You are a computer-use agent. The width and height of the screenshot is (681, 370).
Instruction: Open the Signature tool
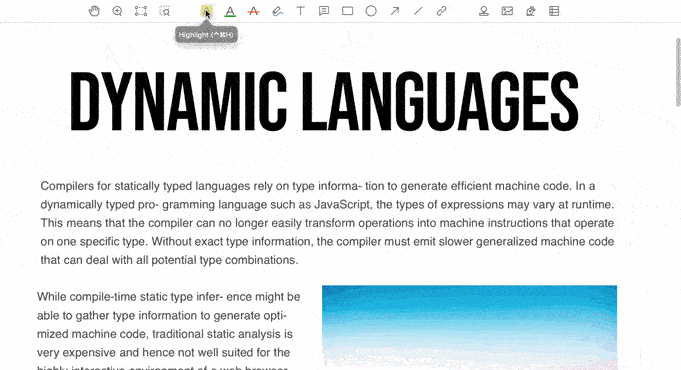531,11
